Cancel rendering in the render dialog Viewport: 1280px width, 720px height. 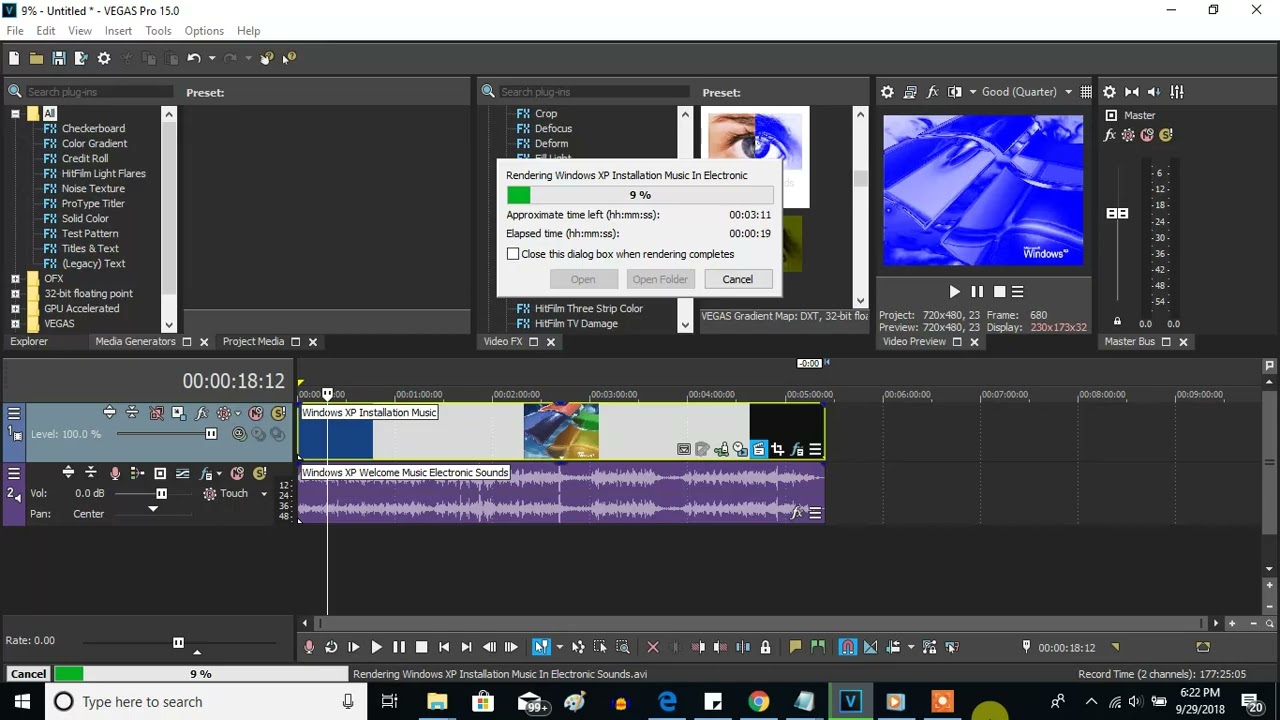[x=738, y=279]
